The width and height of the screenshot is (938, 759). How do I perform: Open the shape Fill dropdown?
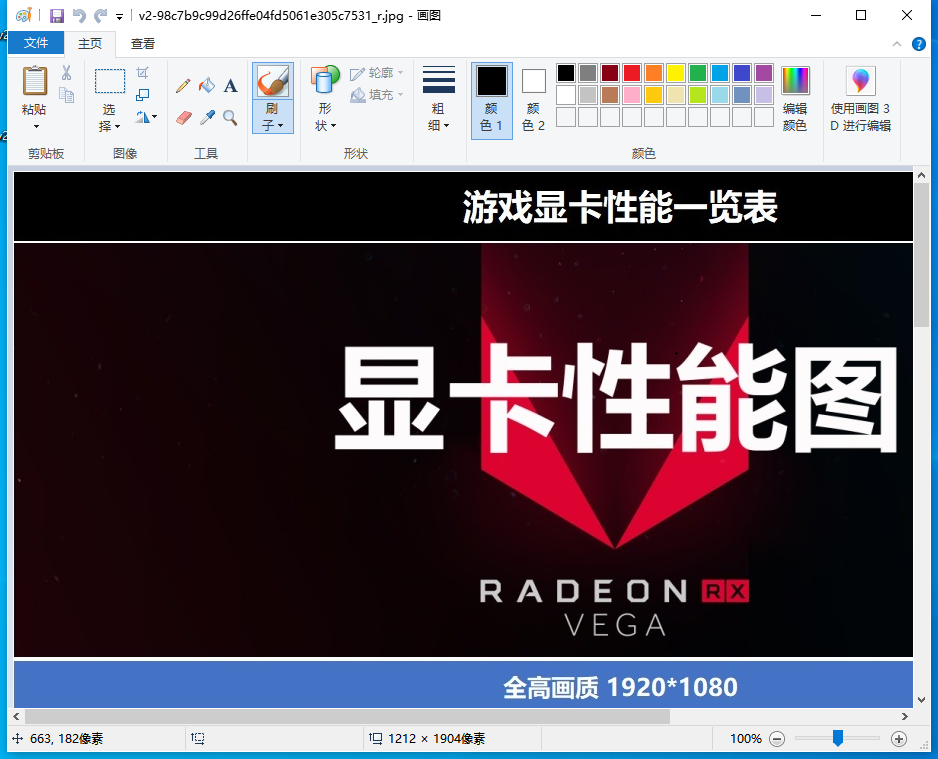tap(377, 95)
